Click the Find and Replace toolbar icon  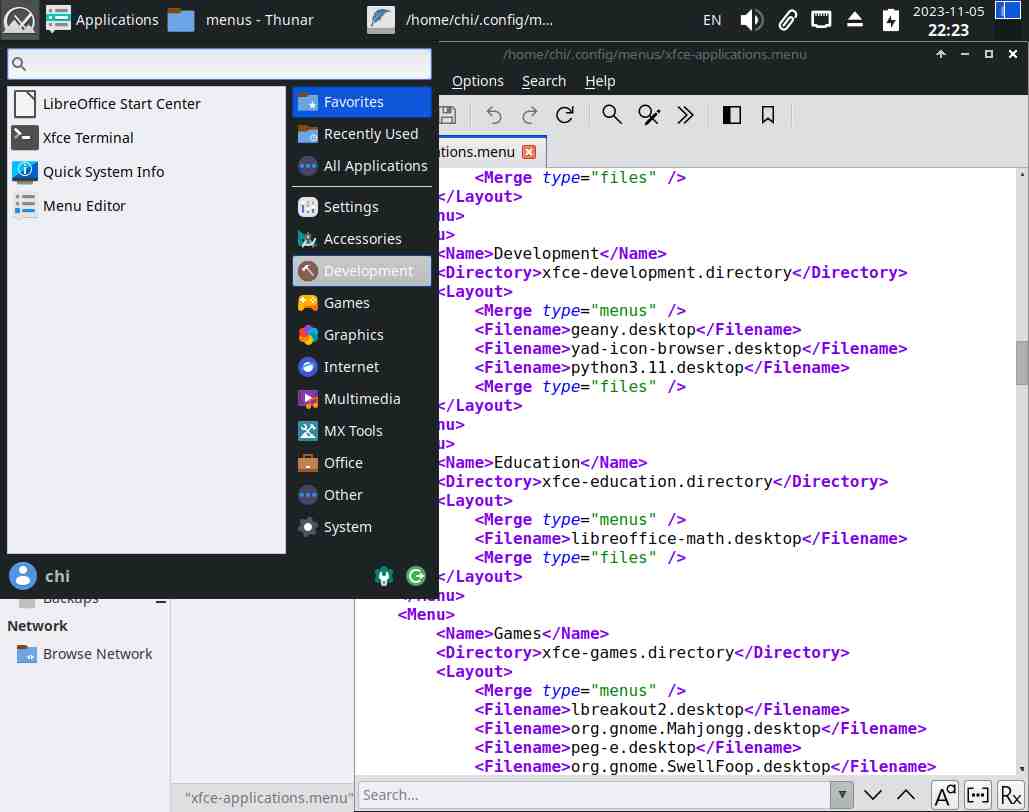click(x=649, y=115)
